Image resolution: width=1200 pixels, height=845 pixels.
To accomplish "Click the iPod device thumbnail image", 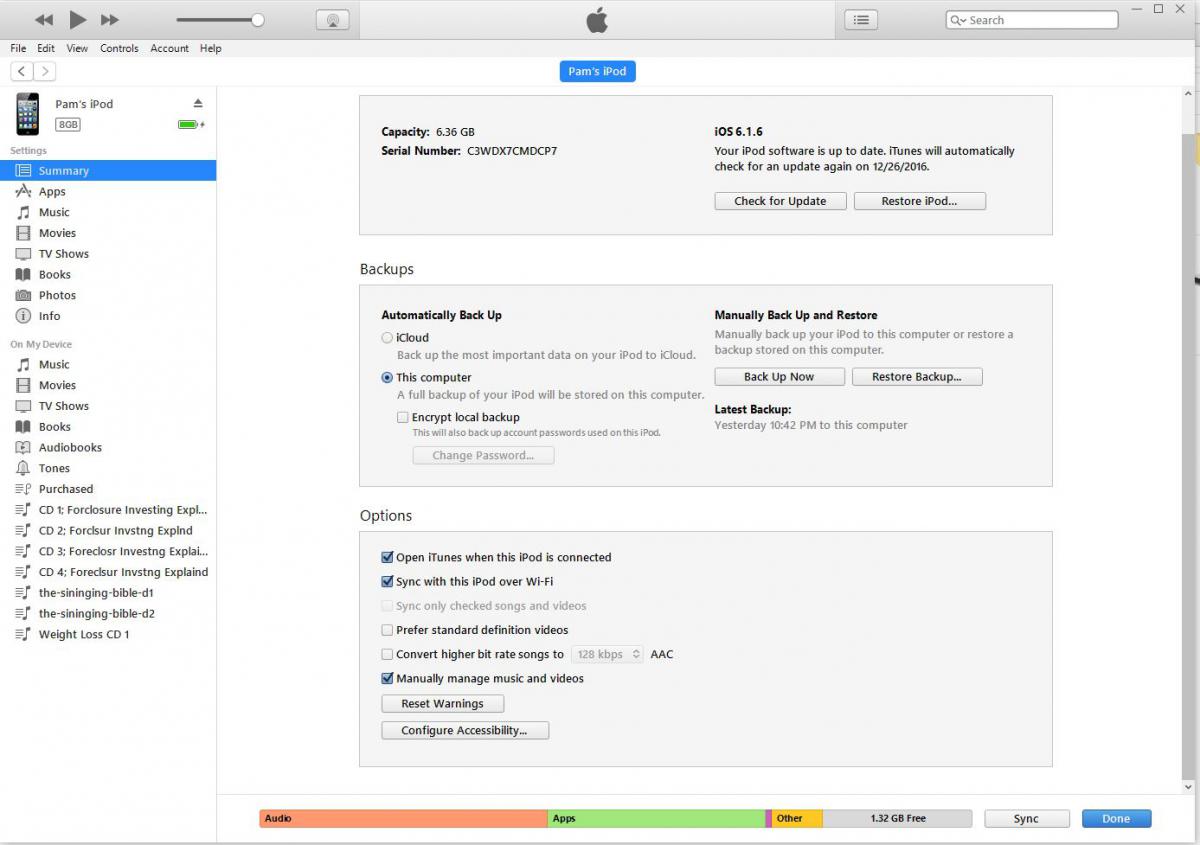I will pyautogui.click(x=28, y=114).
